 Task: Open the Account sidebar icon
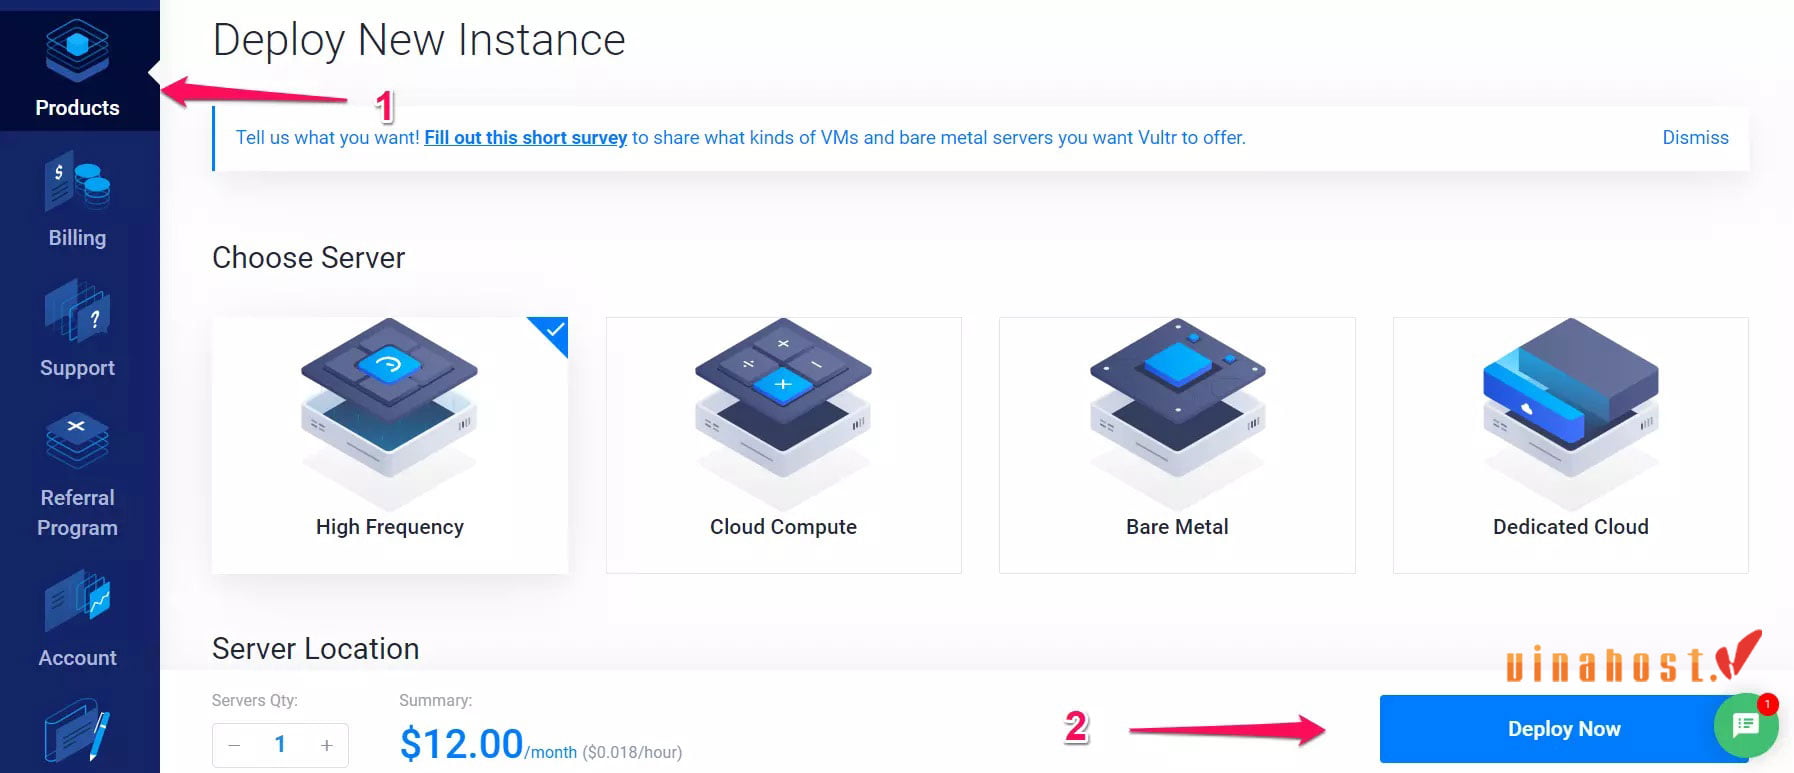77,600
